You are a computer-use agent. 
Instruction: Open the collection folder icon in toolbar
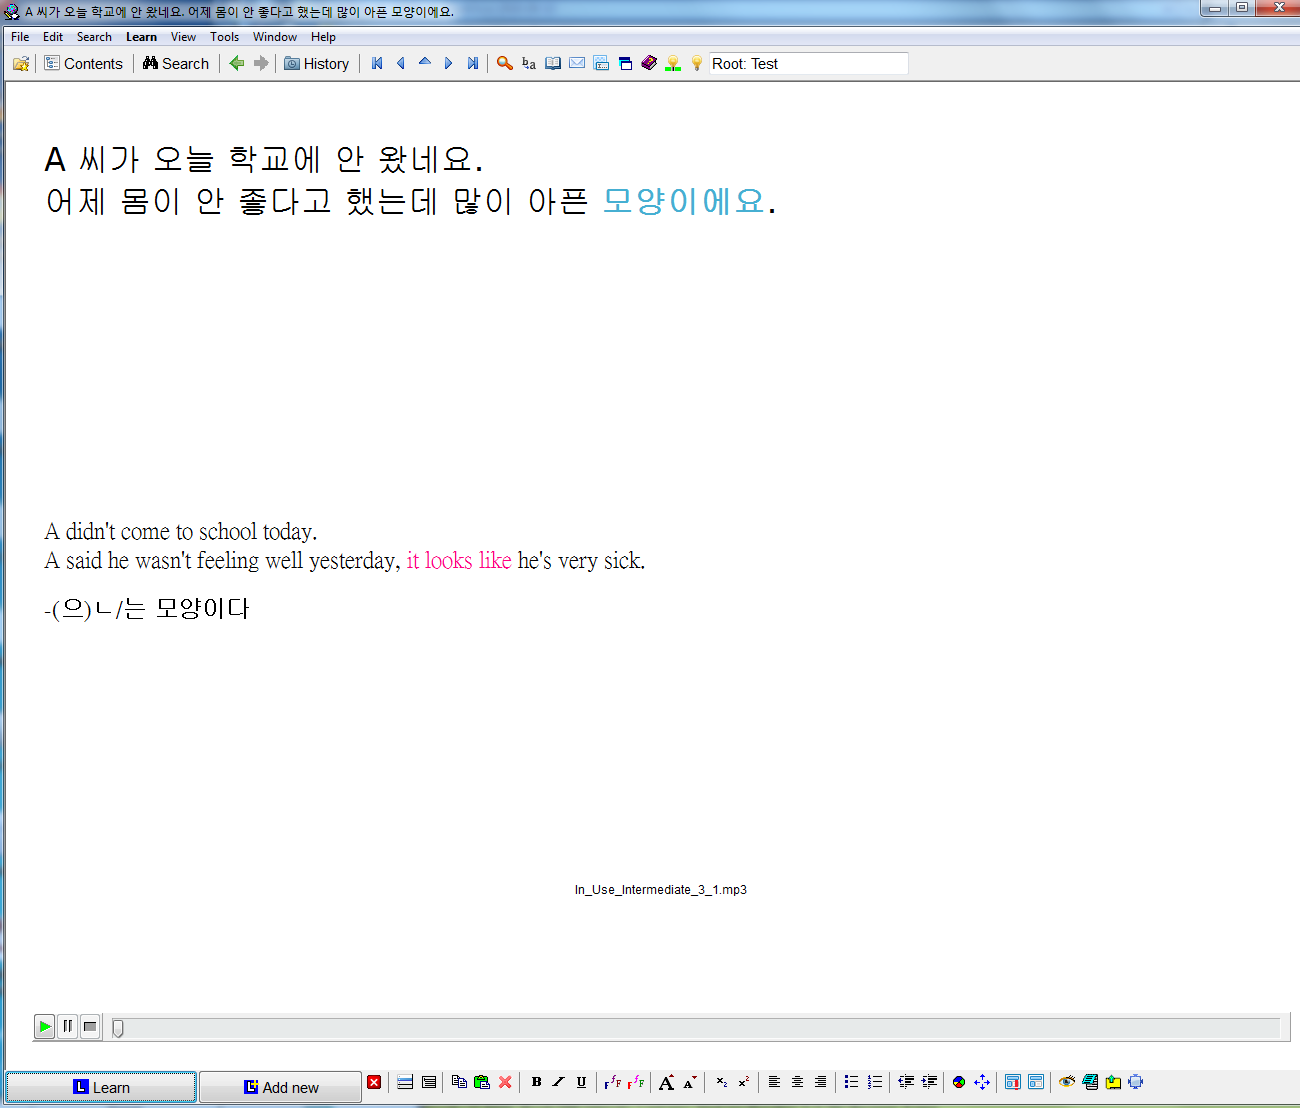pyautogui.click(x=20, y=63)
